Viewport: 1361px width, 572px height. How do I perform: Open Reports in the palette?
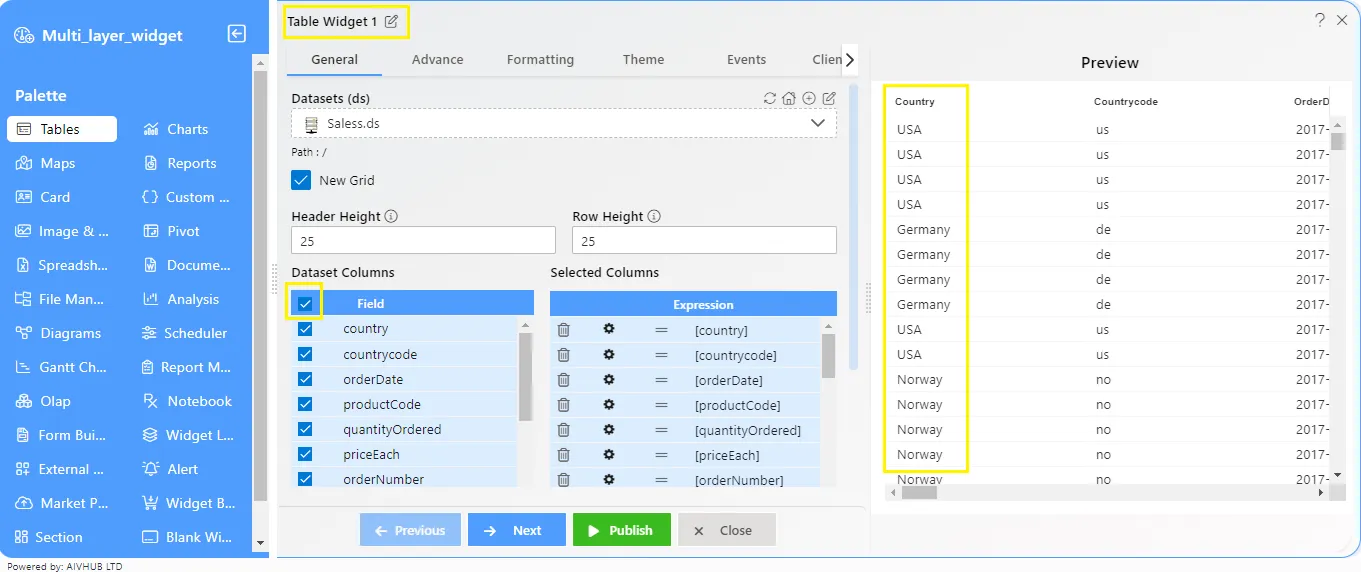point(180,163)
